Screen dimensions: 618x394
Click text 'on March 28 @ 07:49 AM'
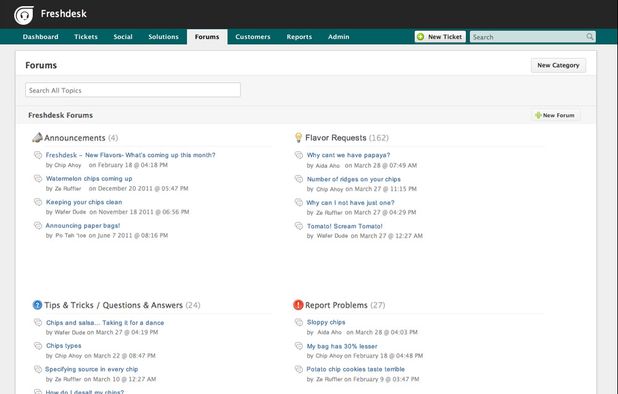(x=381, y=165)
